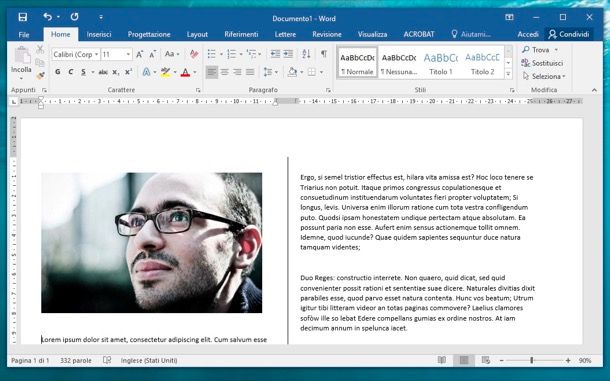
Task: Select the Format Painter brush icon
Action: pyautogui.click(x=40, y=75)
